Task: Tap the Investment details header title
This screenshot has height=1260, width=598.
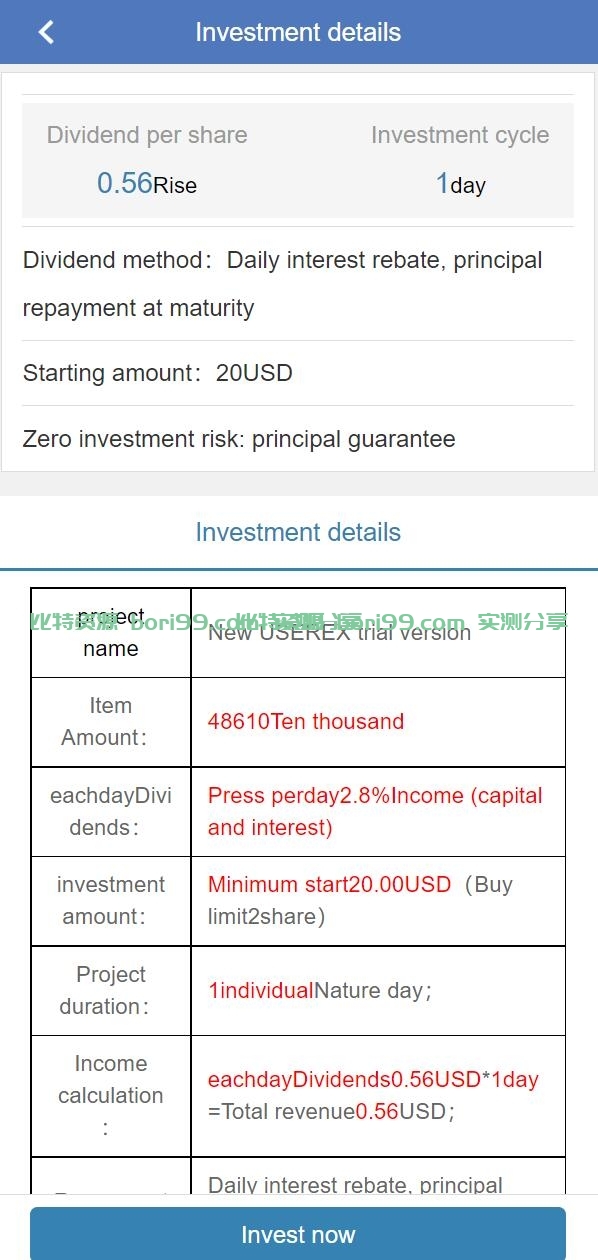Action: point(298,32)
